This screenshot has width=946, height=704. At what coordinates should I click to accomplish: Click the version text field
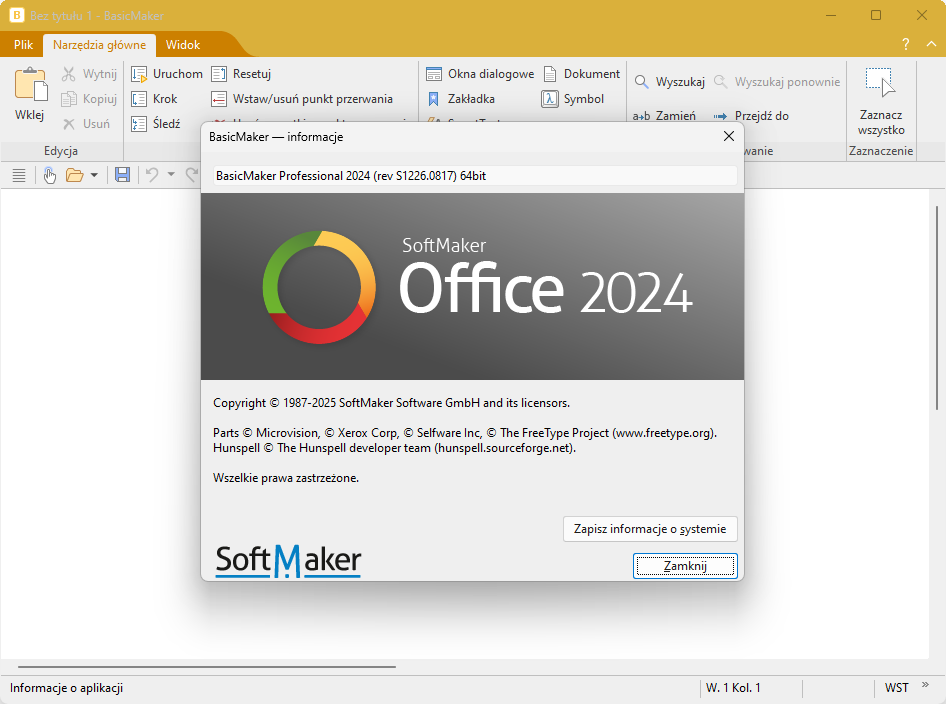[475, 176]
